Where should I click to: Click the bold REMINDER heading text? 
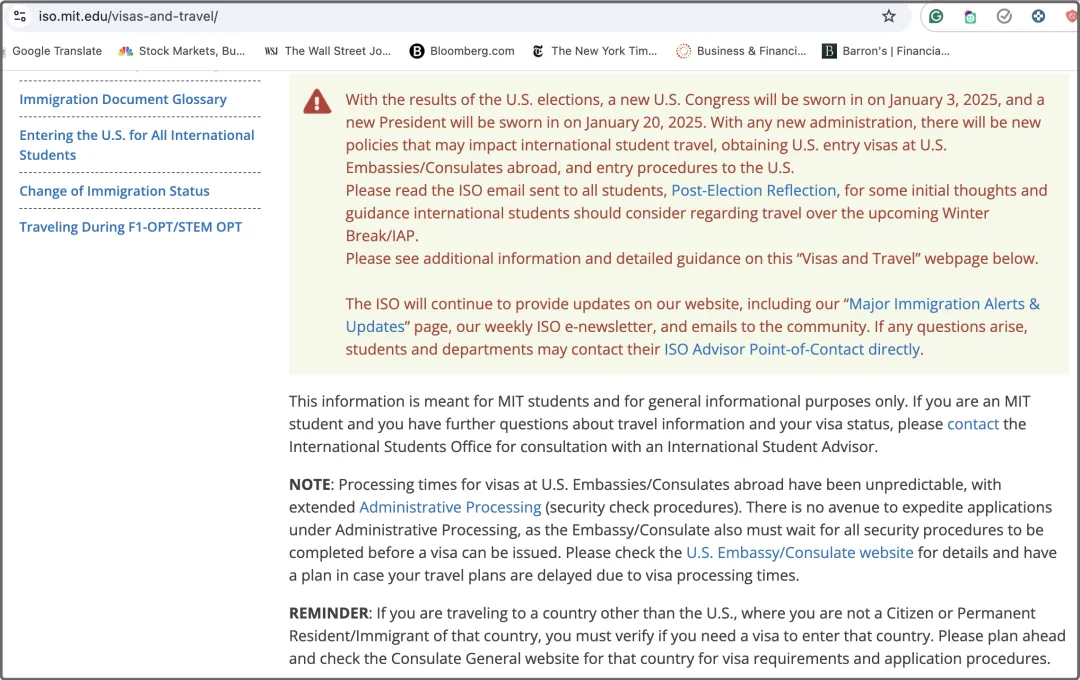(x=329, y=613)
